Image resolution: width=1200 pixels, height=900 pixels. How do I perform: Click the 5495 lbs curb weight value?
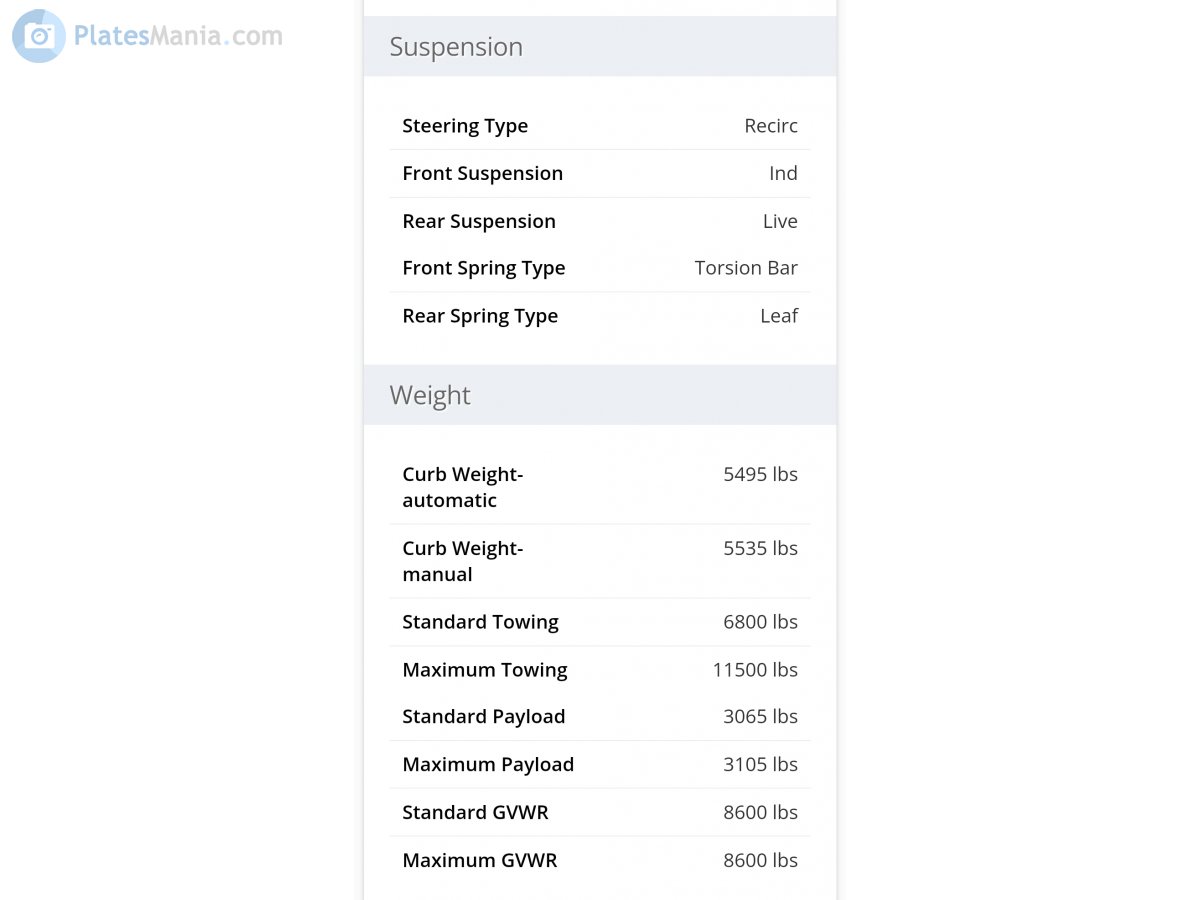coord(760,474)
